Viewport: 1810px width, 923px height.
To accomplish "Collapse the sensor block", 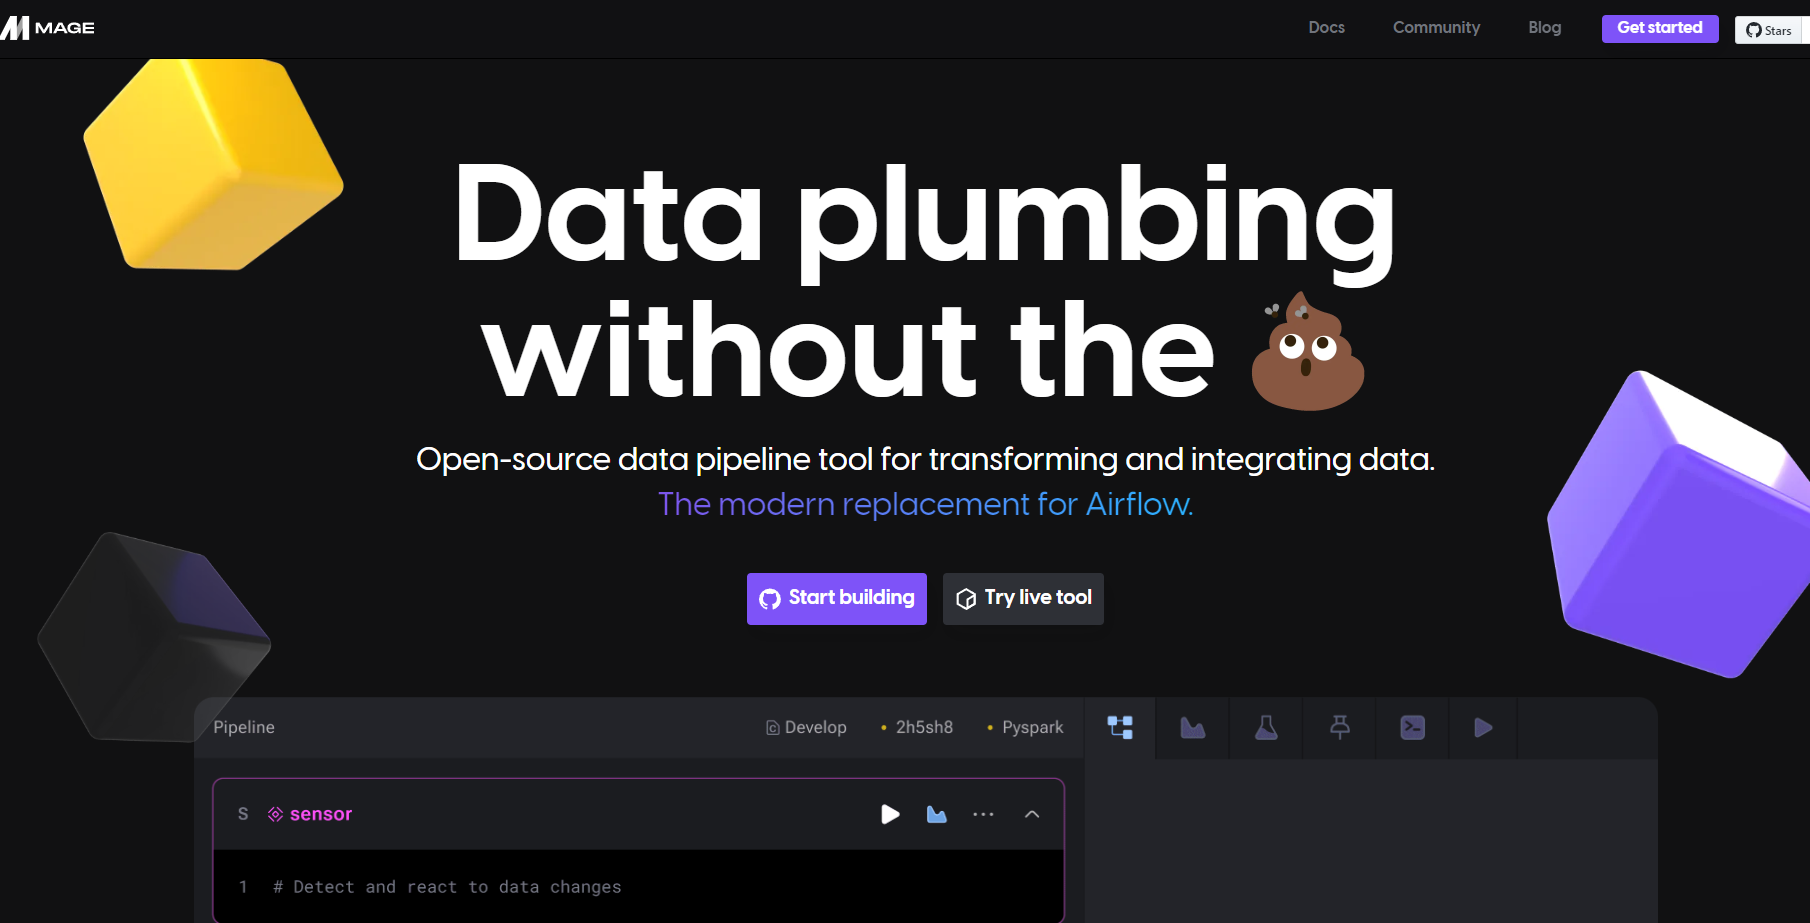I will pyautogui.click(x=1032, y=814).
